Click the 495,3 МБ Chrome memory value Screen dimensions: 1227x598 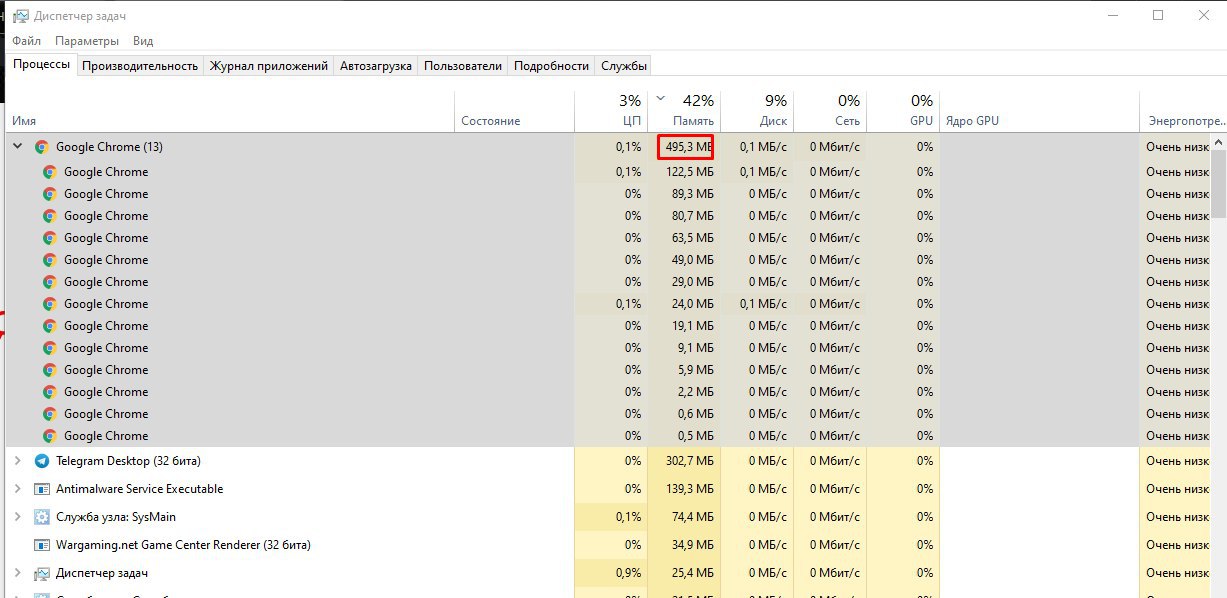689,147
